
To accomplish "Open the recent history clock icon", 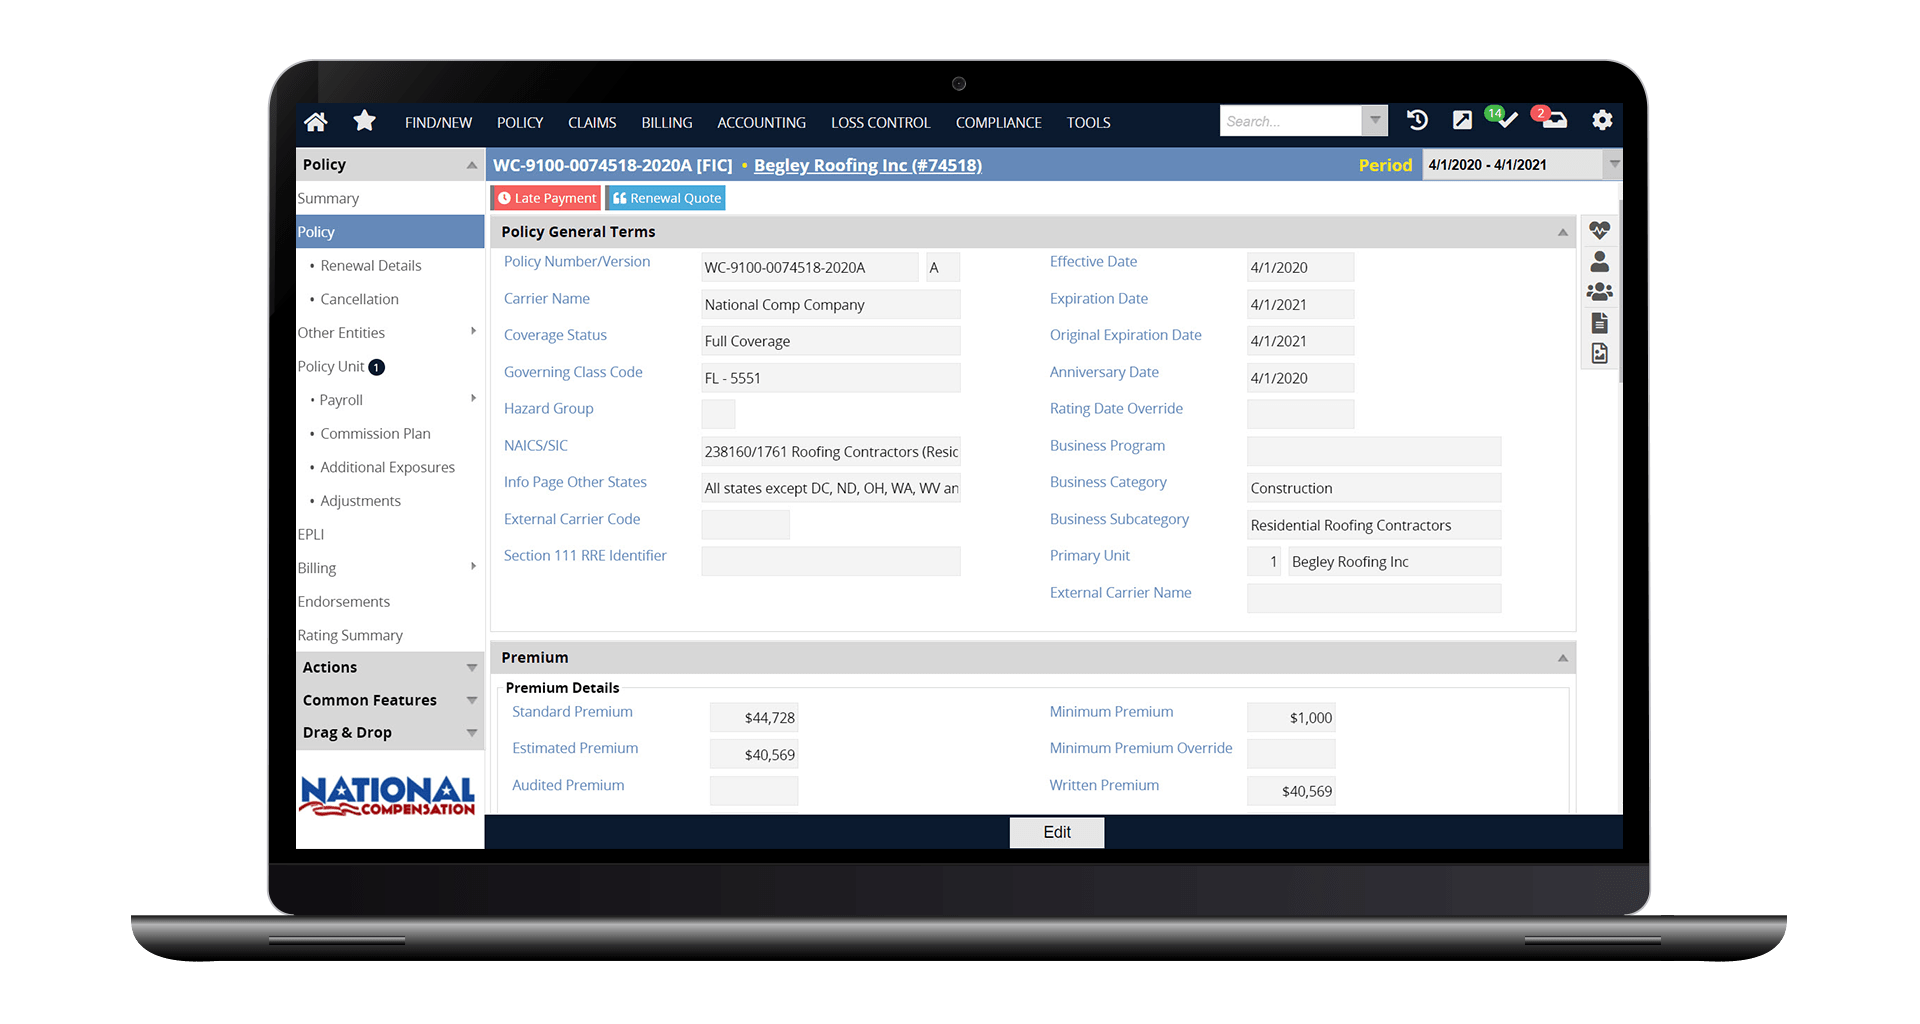I will pyautogui.click(x=1417, y=120).
